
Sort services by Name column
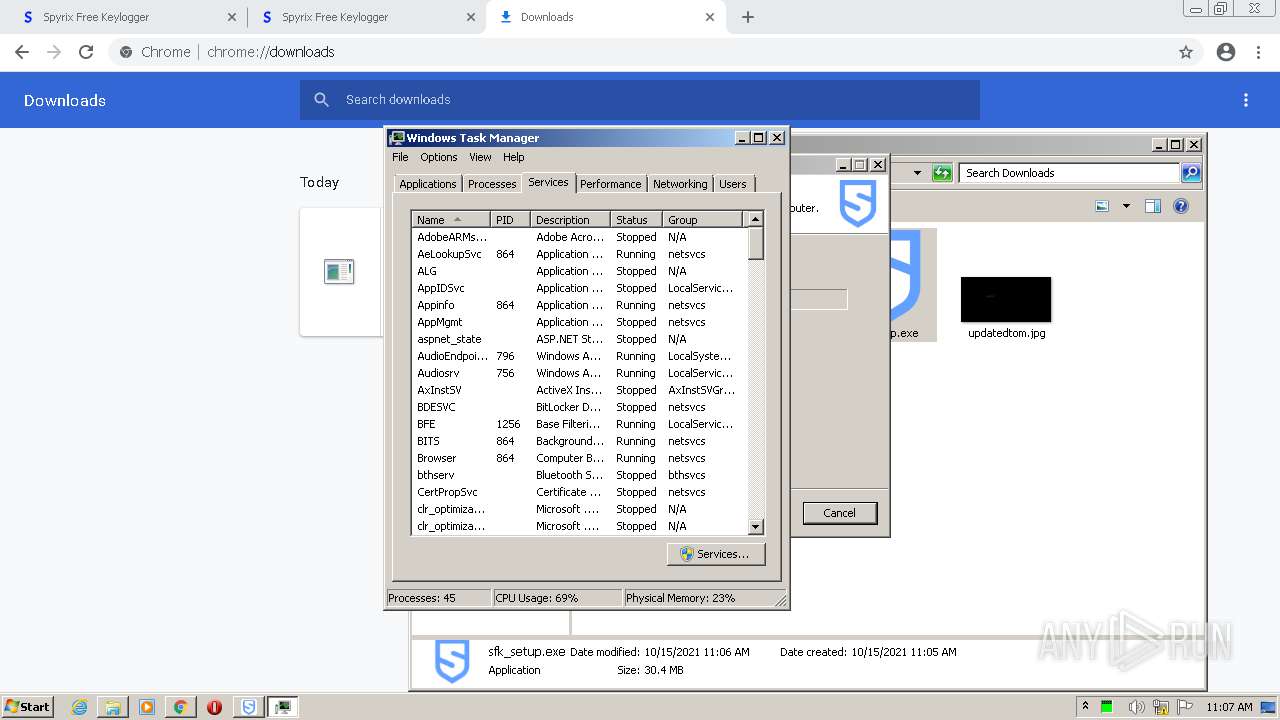(451, 220)
